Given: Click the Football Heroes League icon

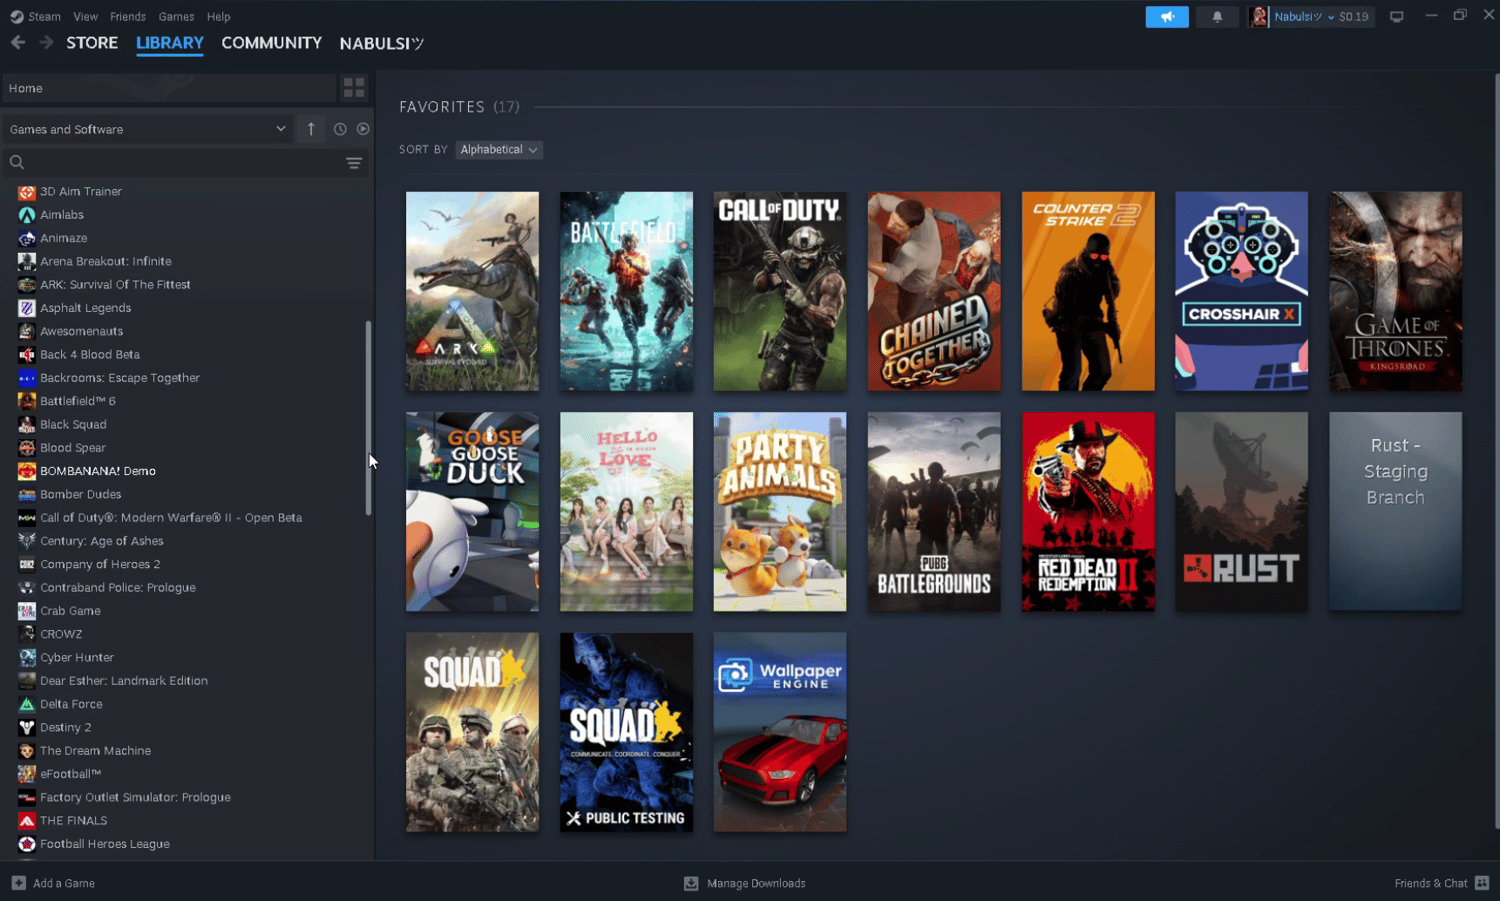Looking at the screenshot, I should click(27, 844).
